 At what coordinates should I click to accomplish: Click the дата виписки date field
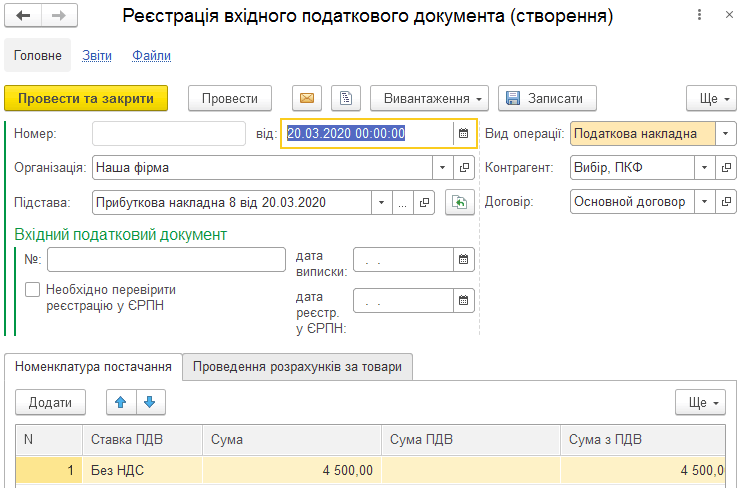point(403,259)
